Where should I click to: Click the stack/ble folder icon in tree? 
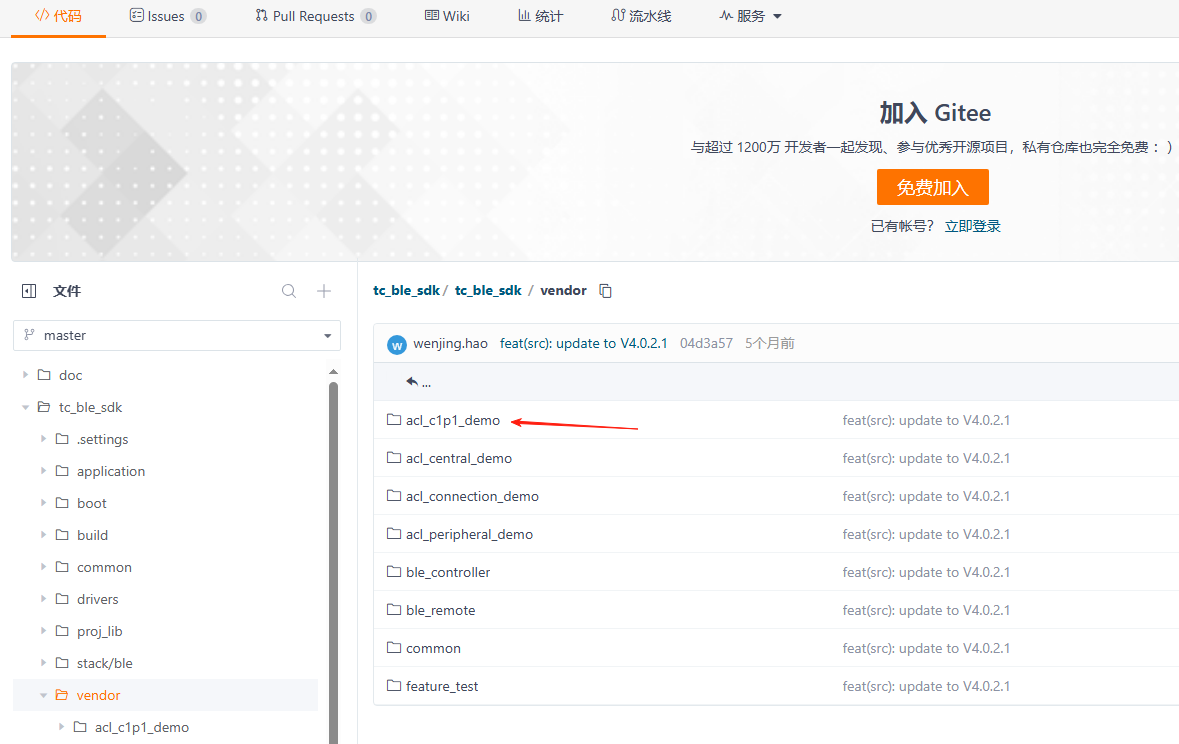click(62, 663)
